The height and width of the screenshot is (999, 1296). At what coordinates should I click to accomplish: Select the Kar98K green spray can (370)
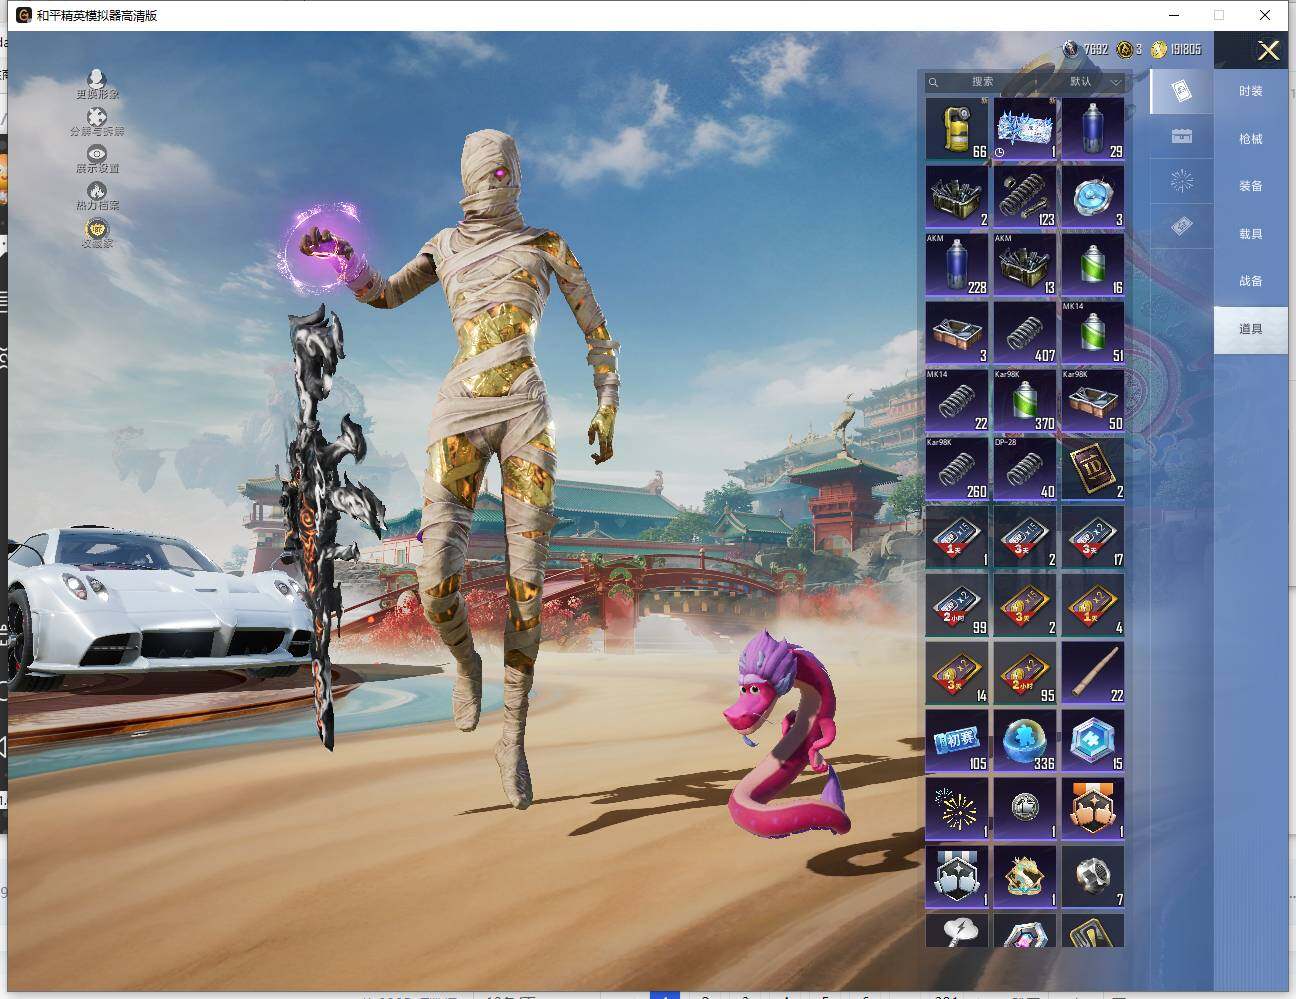tap(1025, 401)
